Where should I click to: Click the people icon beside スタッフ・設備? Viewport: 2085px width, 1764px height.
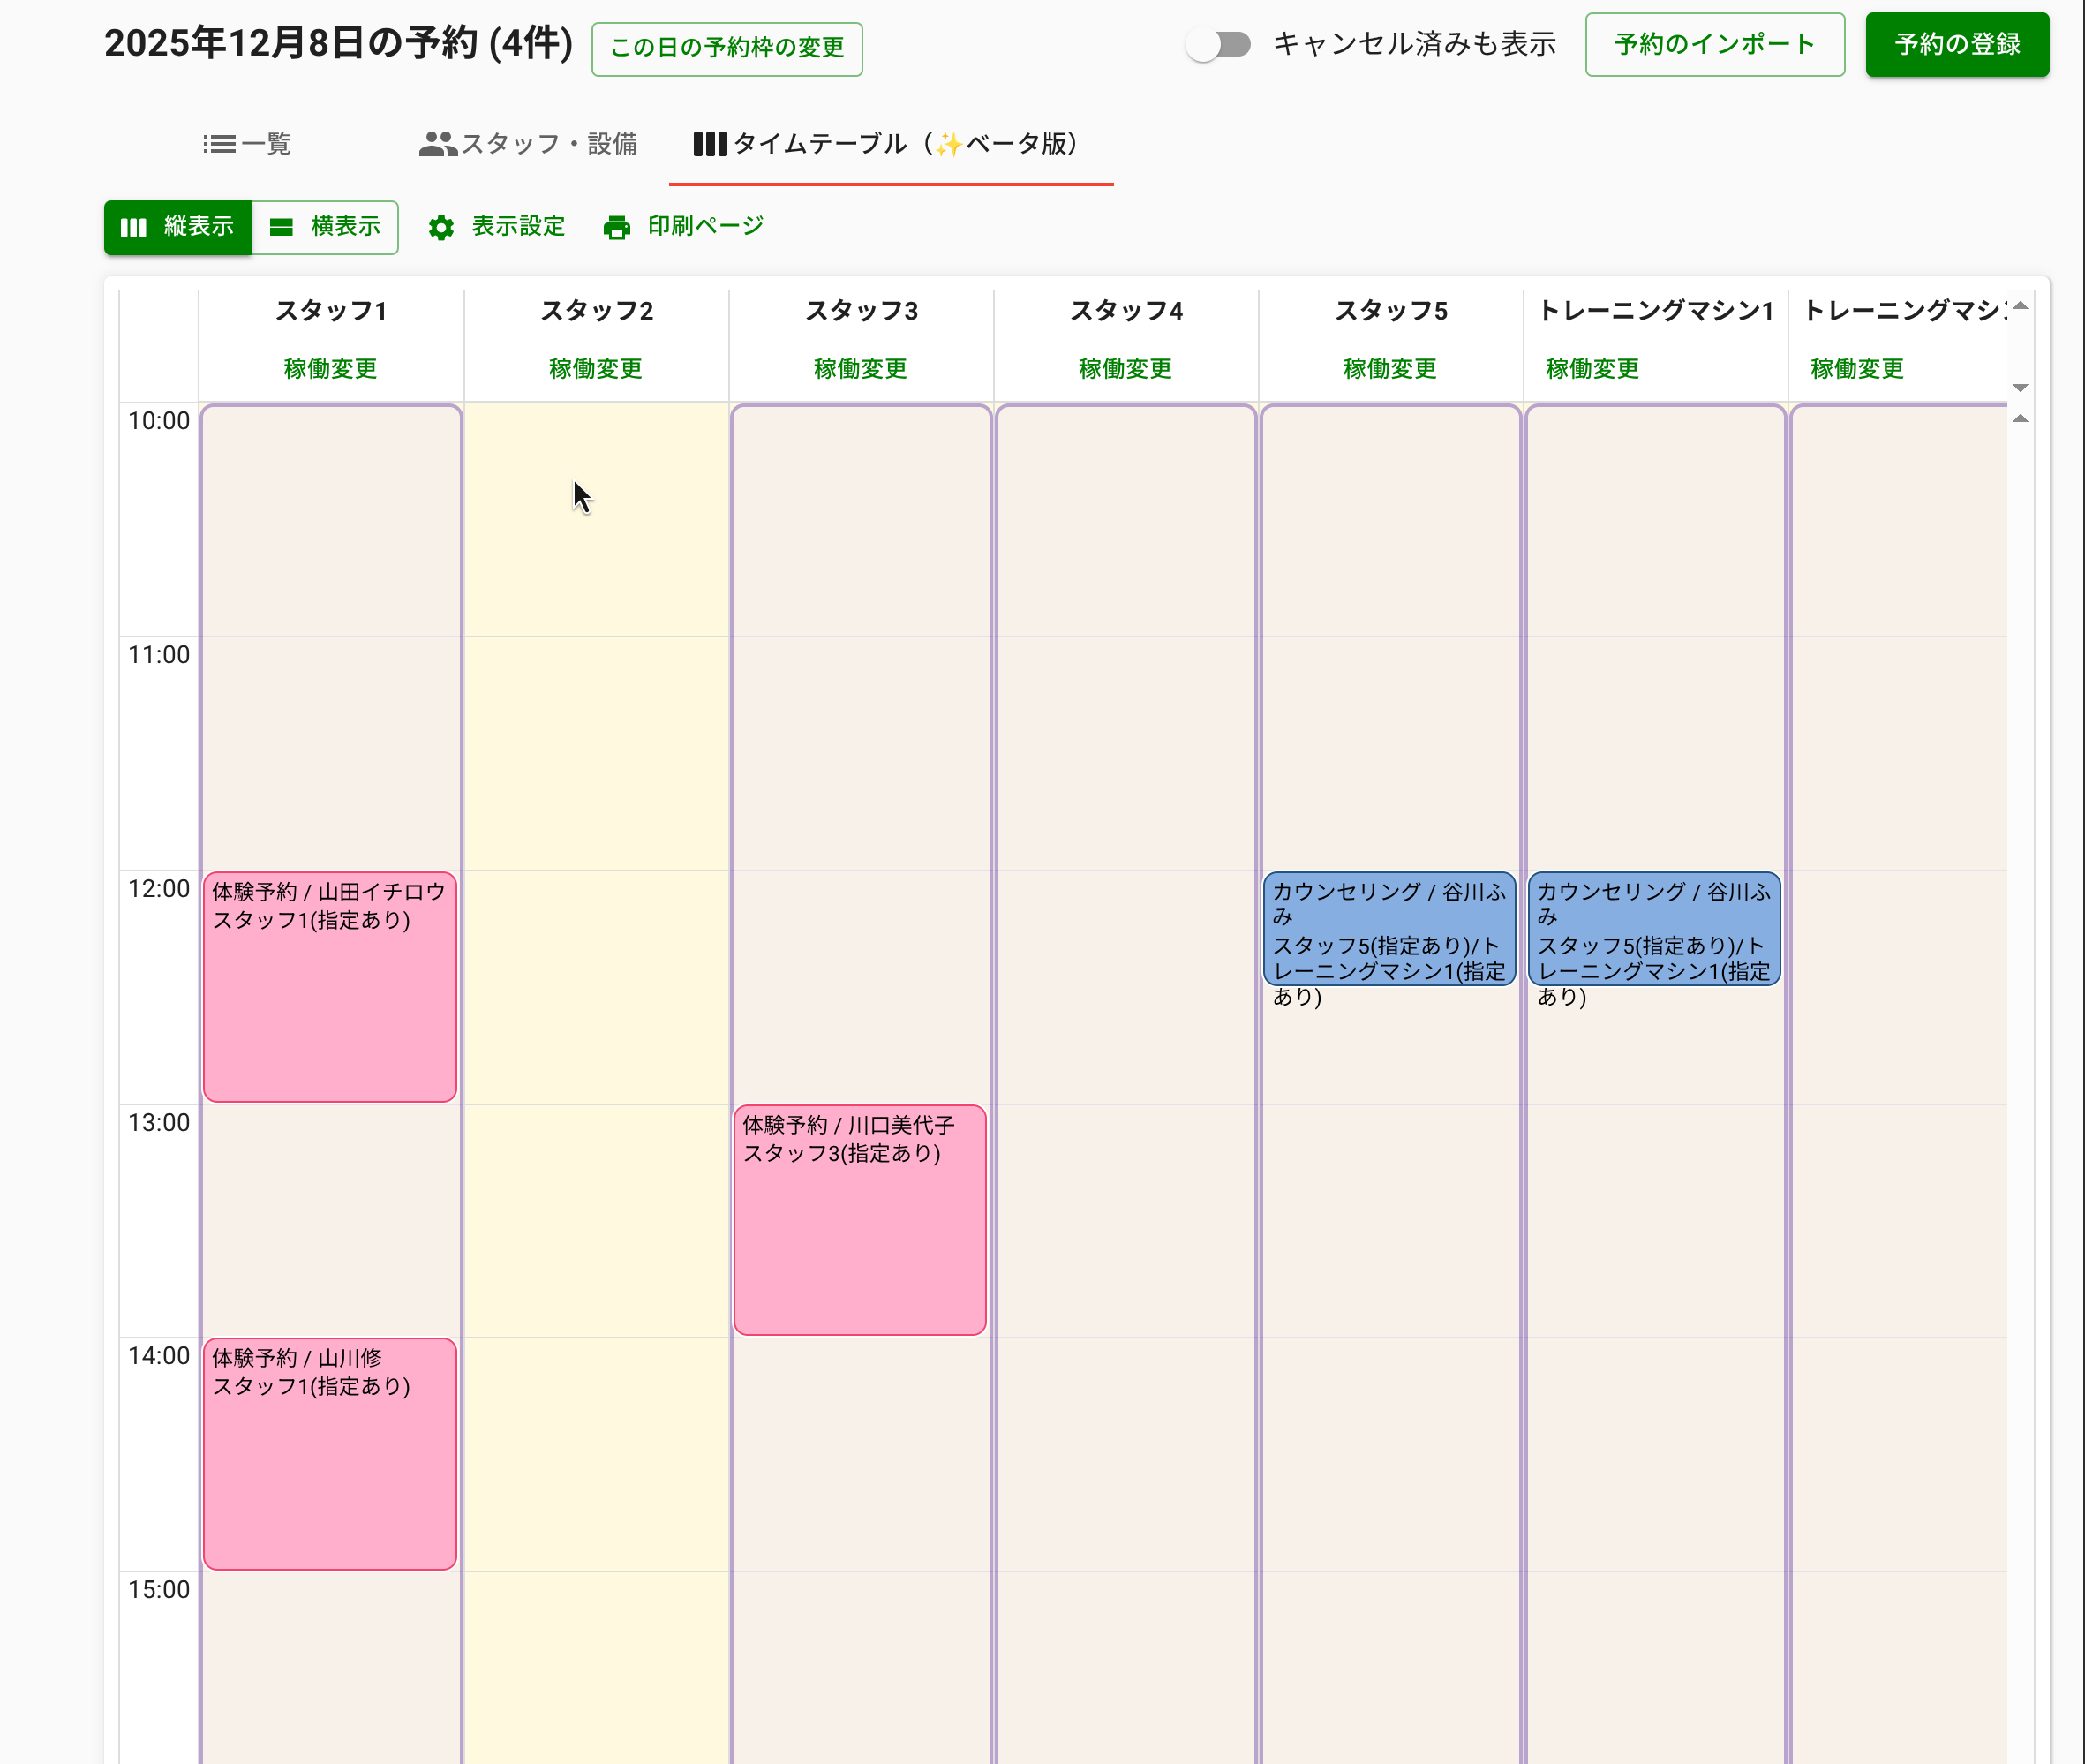tap(437, 144)
